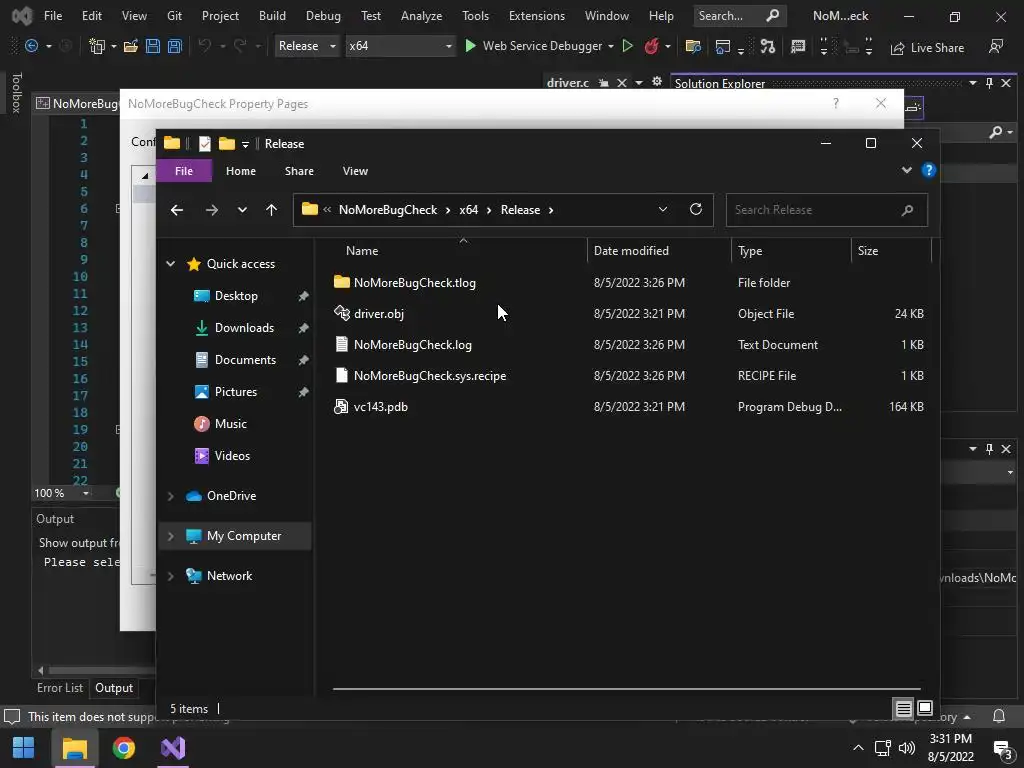Pin the driver.c tab
Viewport: 1024px width, 768px height.
click(604, 83)
